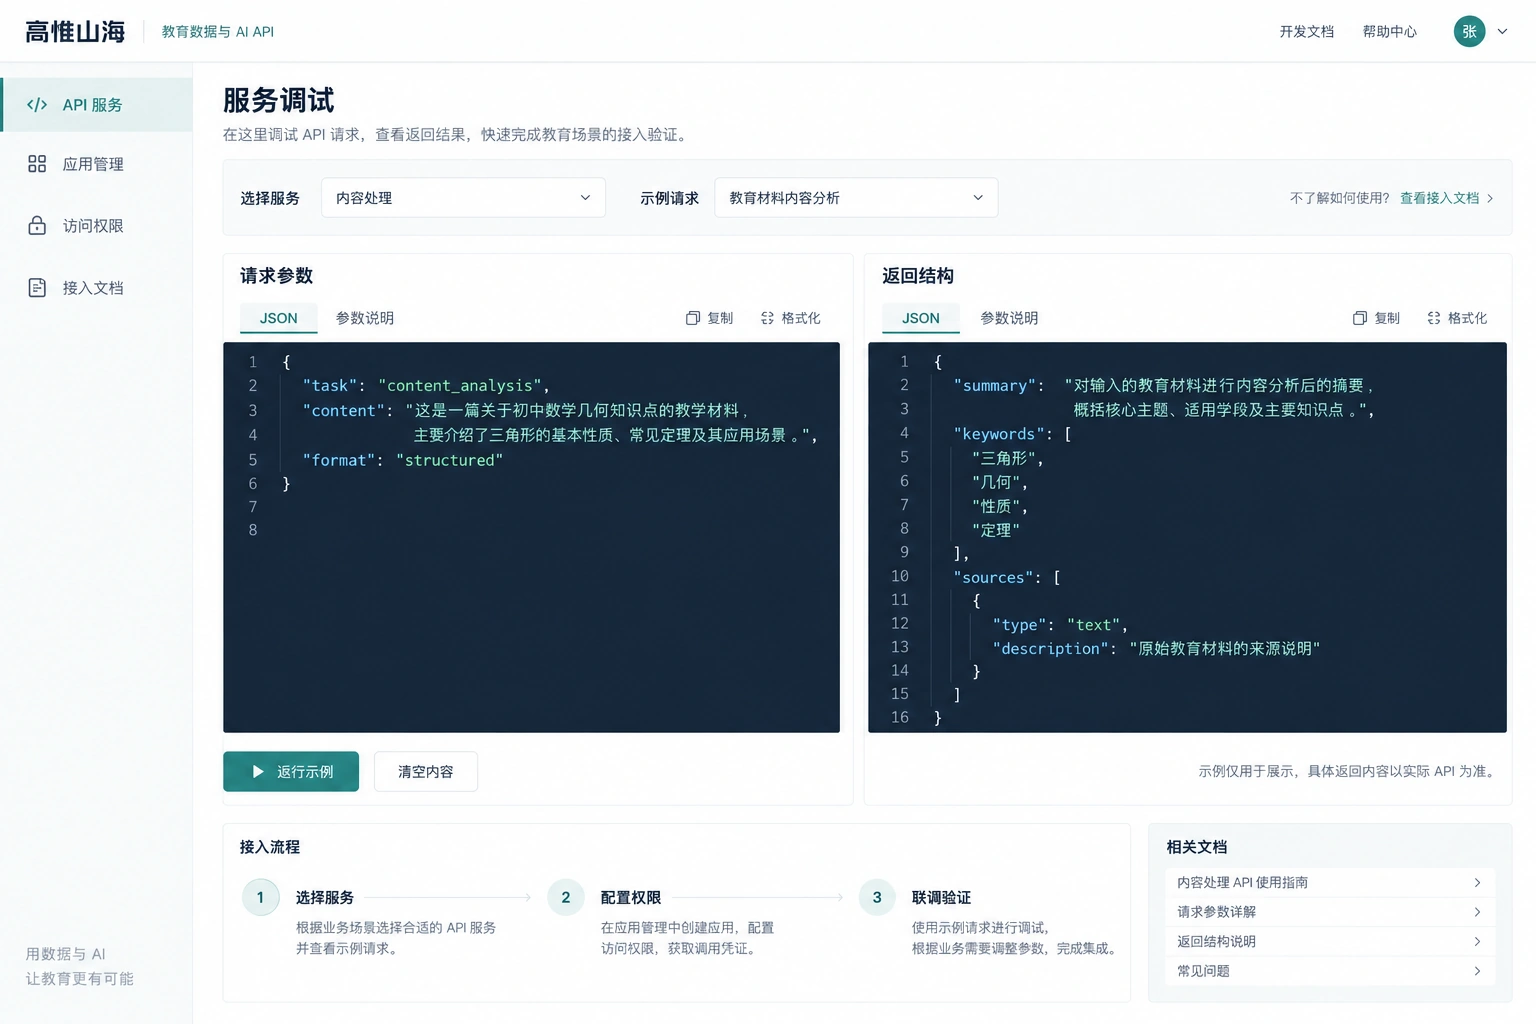Open API 服务 code icon in sidebar
Screen dimensions: 1536x1024
point(37,105)
